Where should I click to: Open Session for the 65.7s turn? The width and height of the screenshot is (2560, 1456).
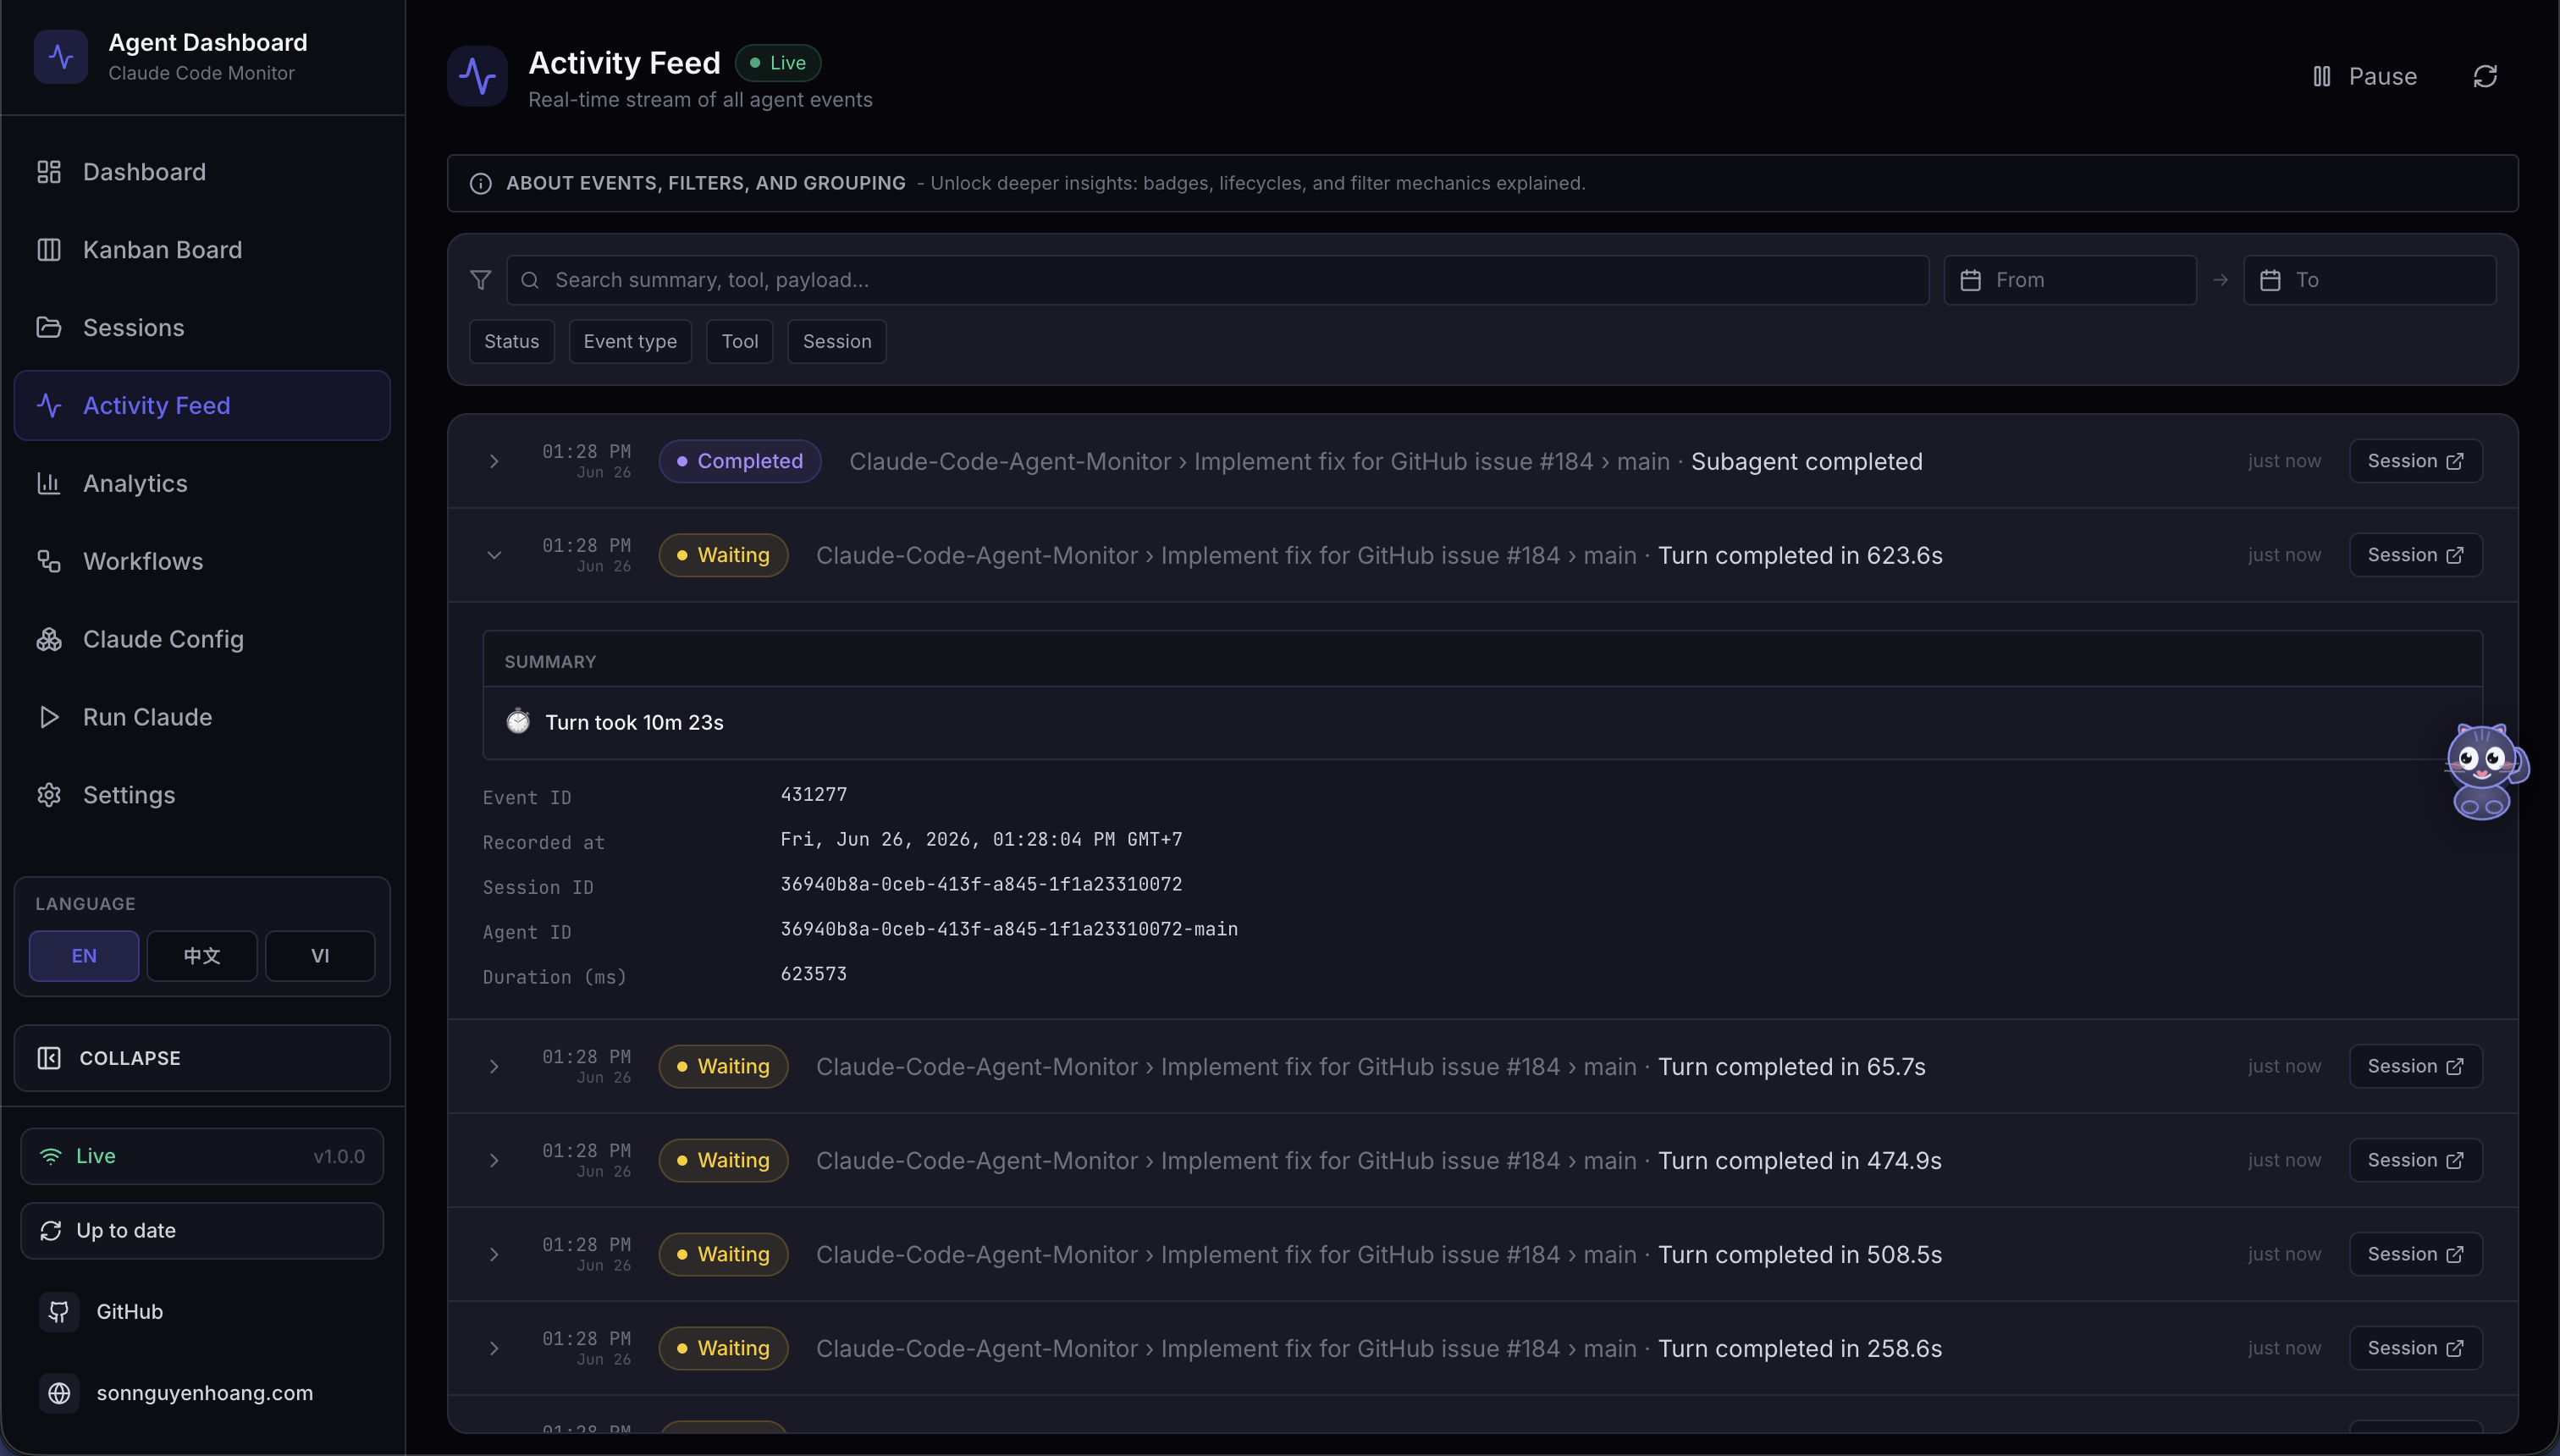[x=2415, y=1067]
